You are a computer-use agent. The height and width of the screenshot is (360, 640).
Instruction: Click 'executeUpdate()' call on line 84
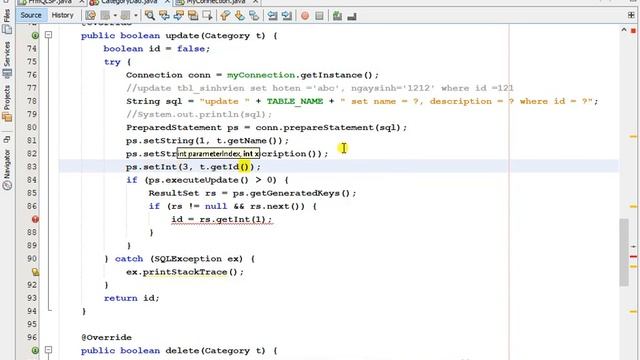207,180
